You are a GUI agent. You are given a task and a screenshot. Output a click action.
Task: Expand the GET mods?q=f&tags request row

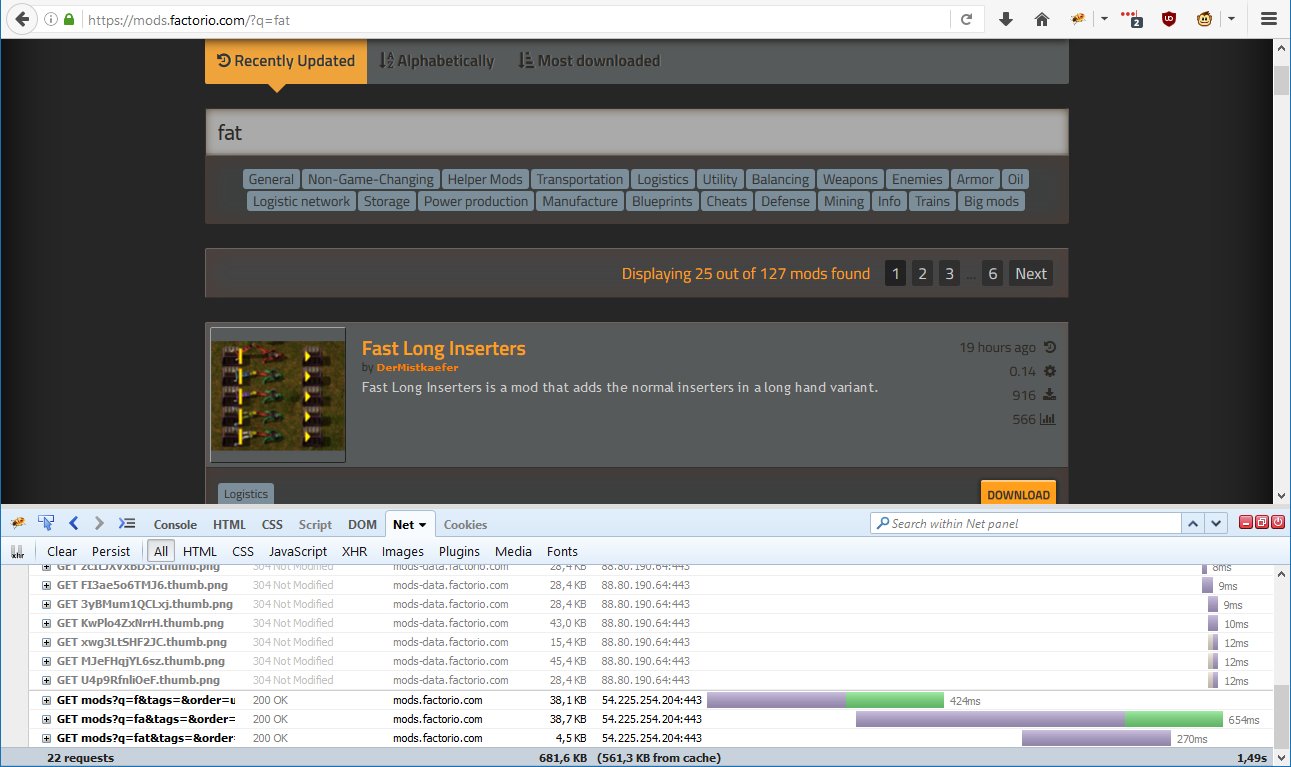(x=46, y=700)
